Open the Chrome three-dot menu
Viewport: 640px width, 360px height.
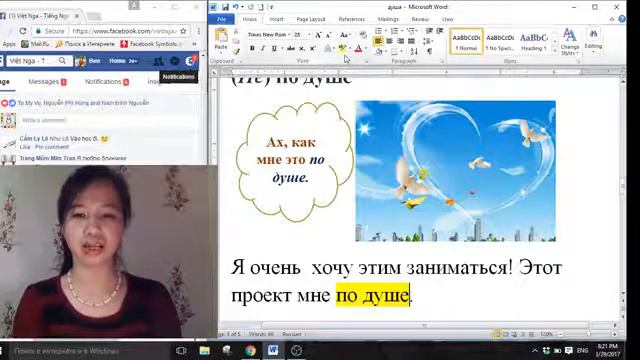[199, 31]
